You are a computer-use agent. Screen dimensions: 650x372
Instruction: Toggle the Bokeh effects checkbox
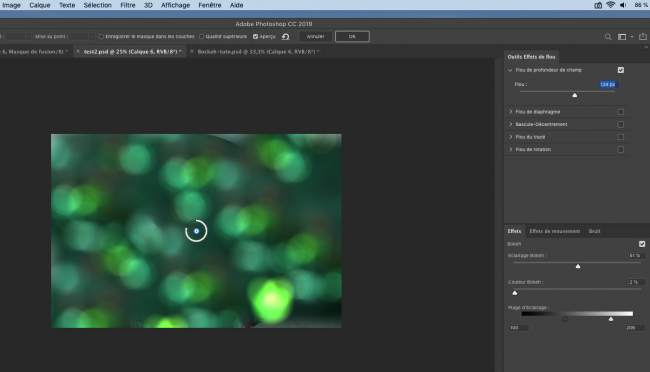coord(642,244)
